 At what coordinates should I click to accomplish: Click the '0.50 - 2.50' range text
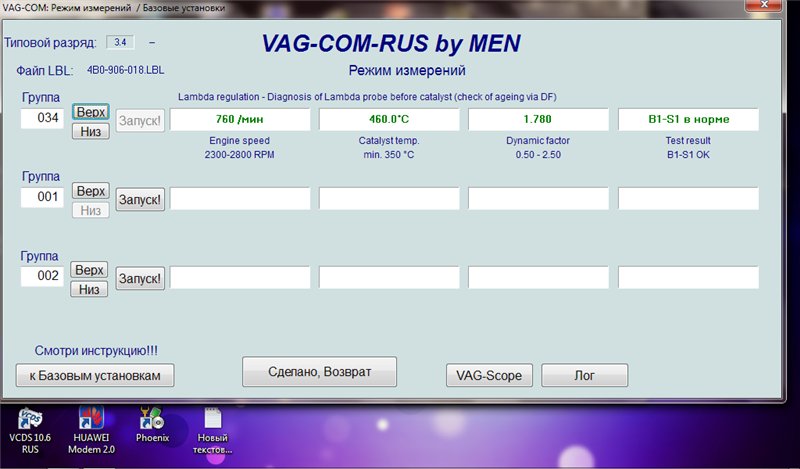(x=538, y=155)
